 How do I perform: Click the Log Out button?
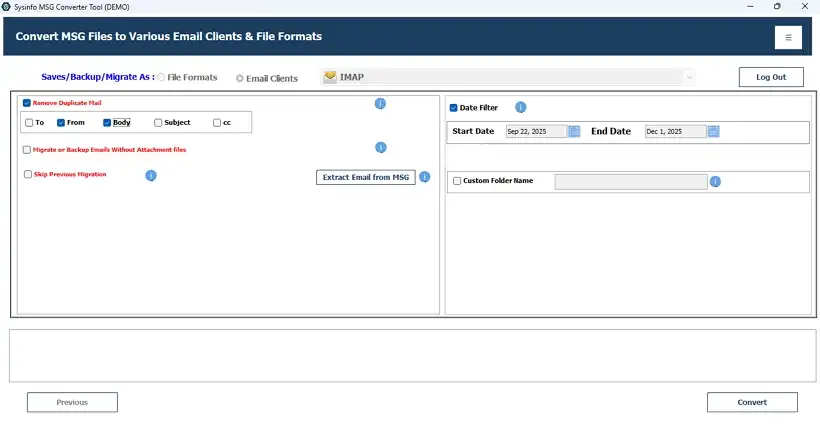tap(771, 77)
